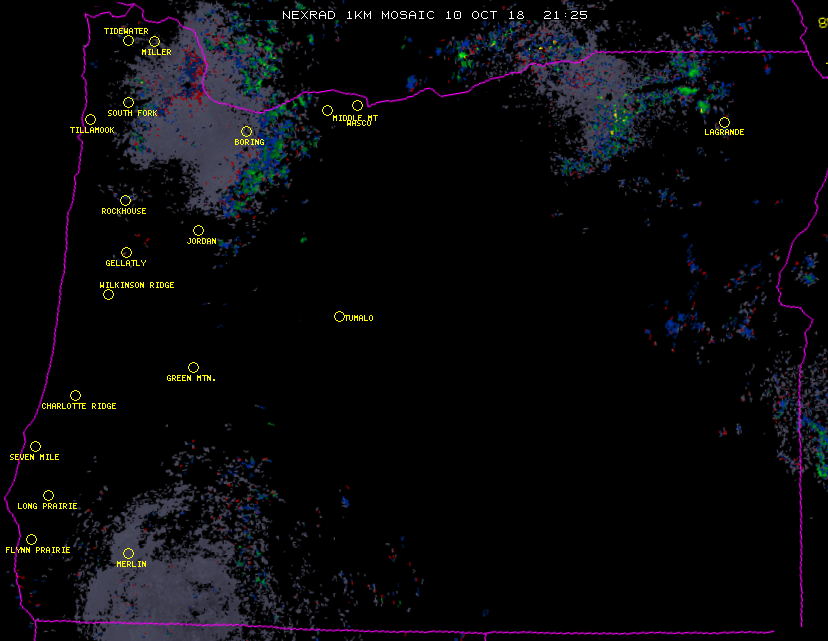Click the Wasco station circle marker

pos(357,106)
